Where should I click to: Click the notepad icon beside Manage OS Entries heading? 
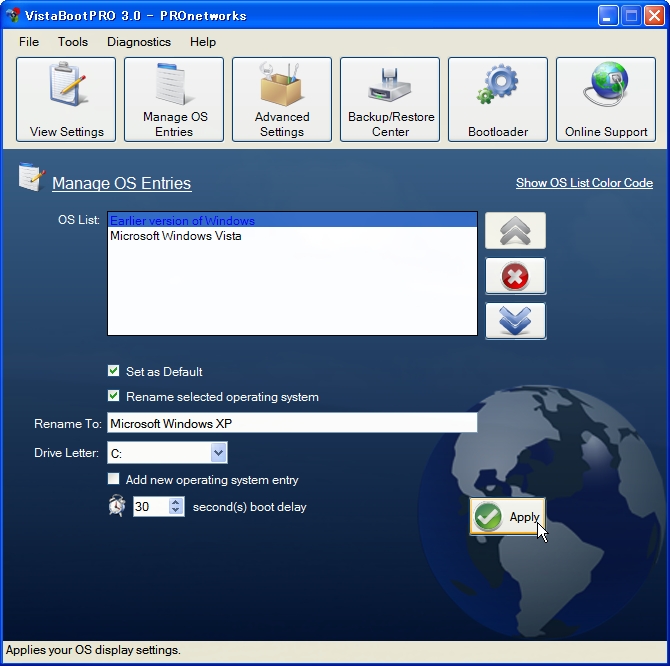[32, 176]
